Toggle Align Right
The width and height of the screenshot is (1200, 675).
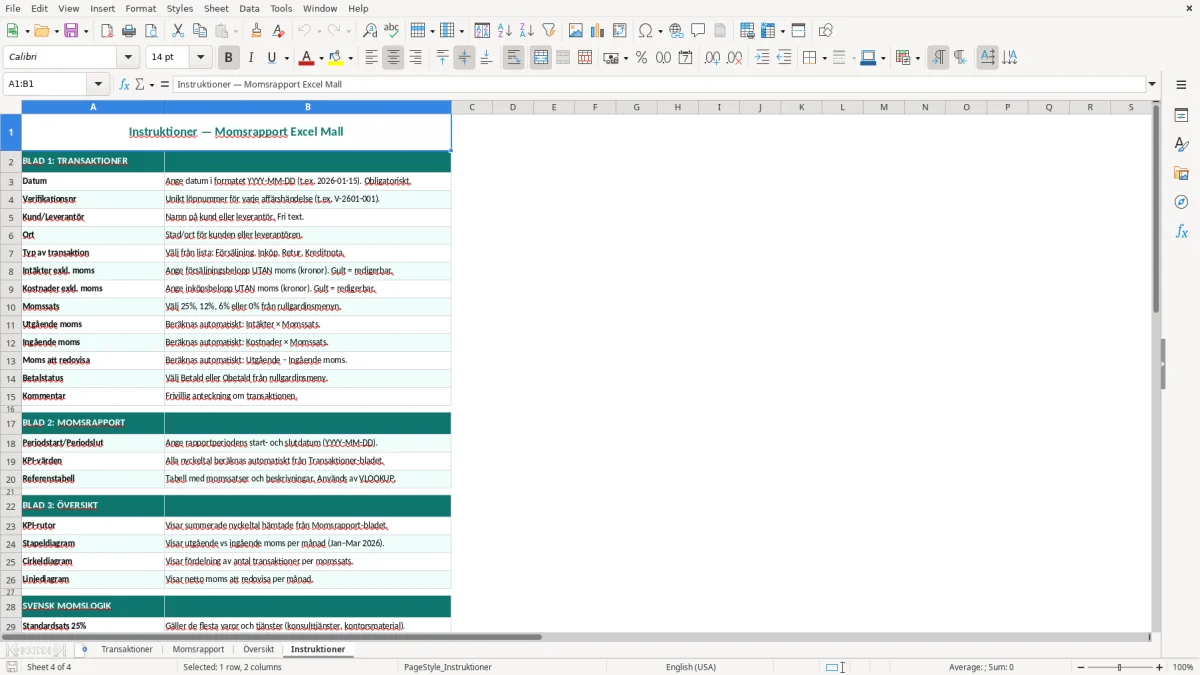point(415,58)
